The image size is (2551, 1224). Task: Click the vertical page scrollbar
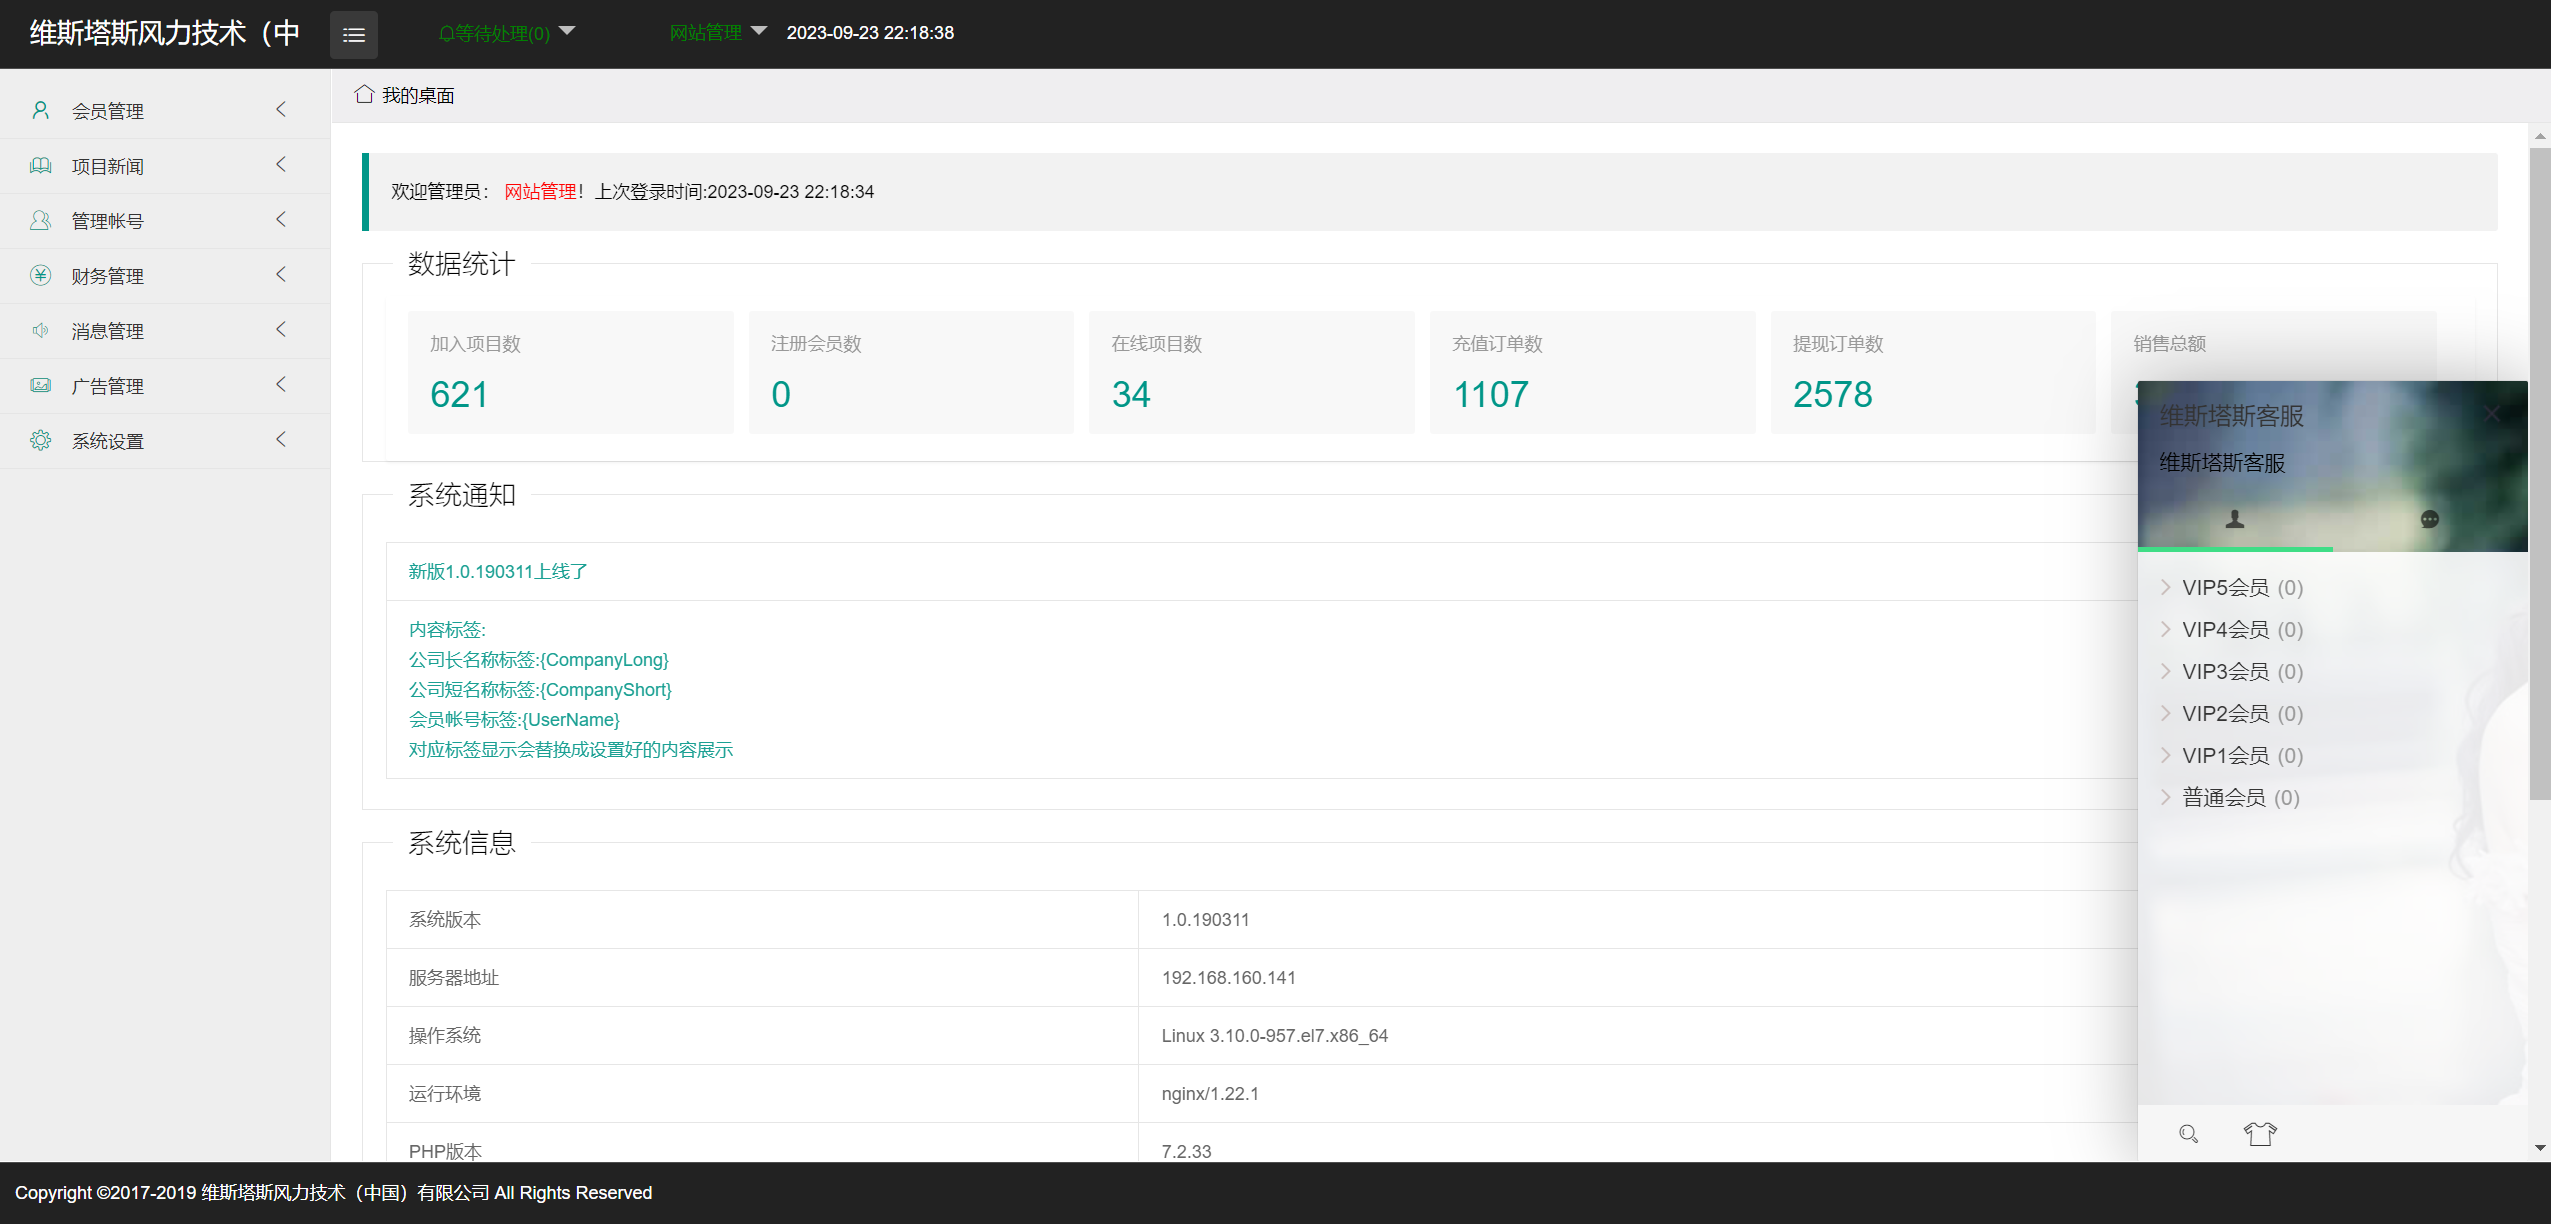2539,470
